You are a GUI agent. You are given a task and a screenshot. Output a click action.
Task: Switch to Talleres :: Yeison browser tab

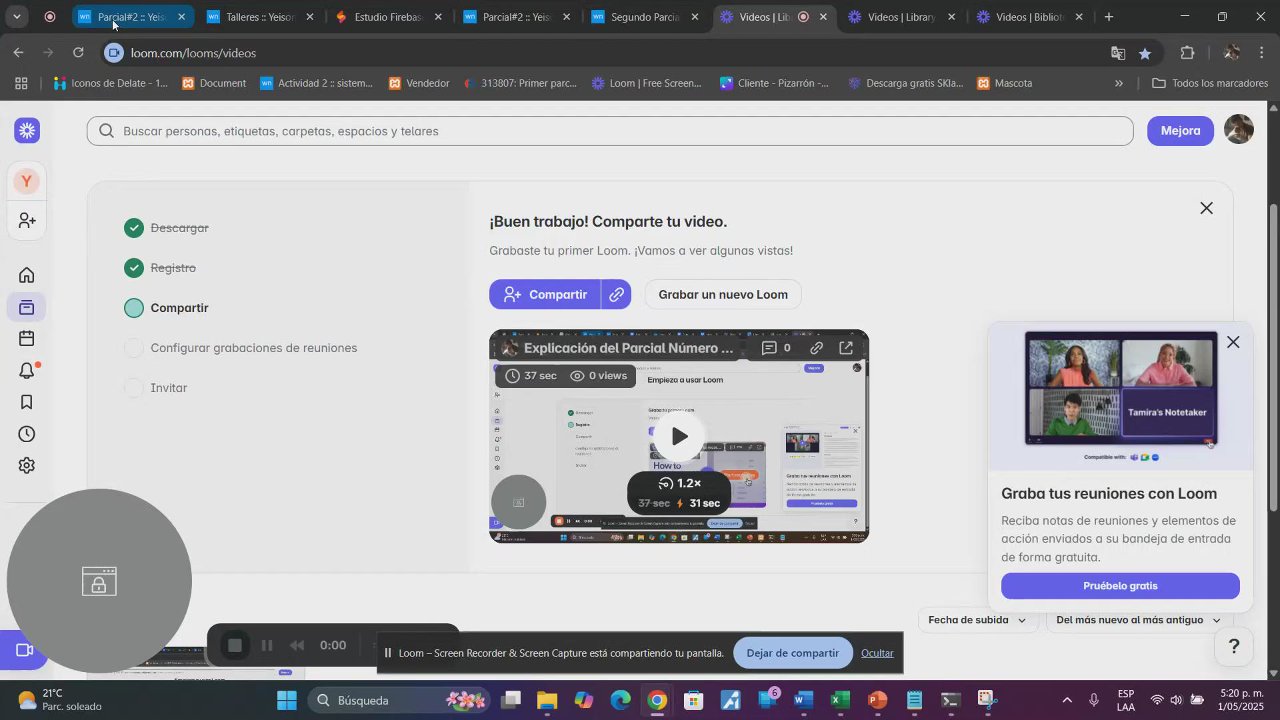260,17
